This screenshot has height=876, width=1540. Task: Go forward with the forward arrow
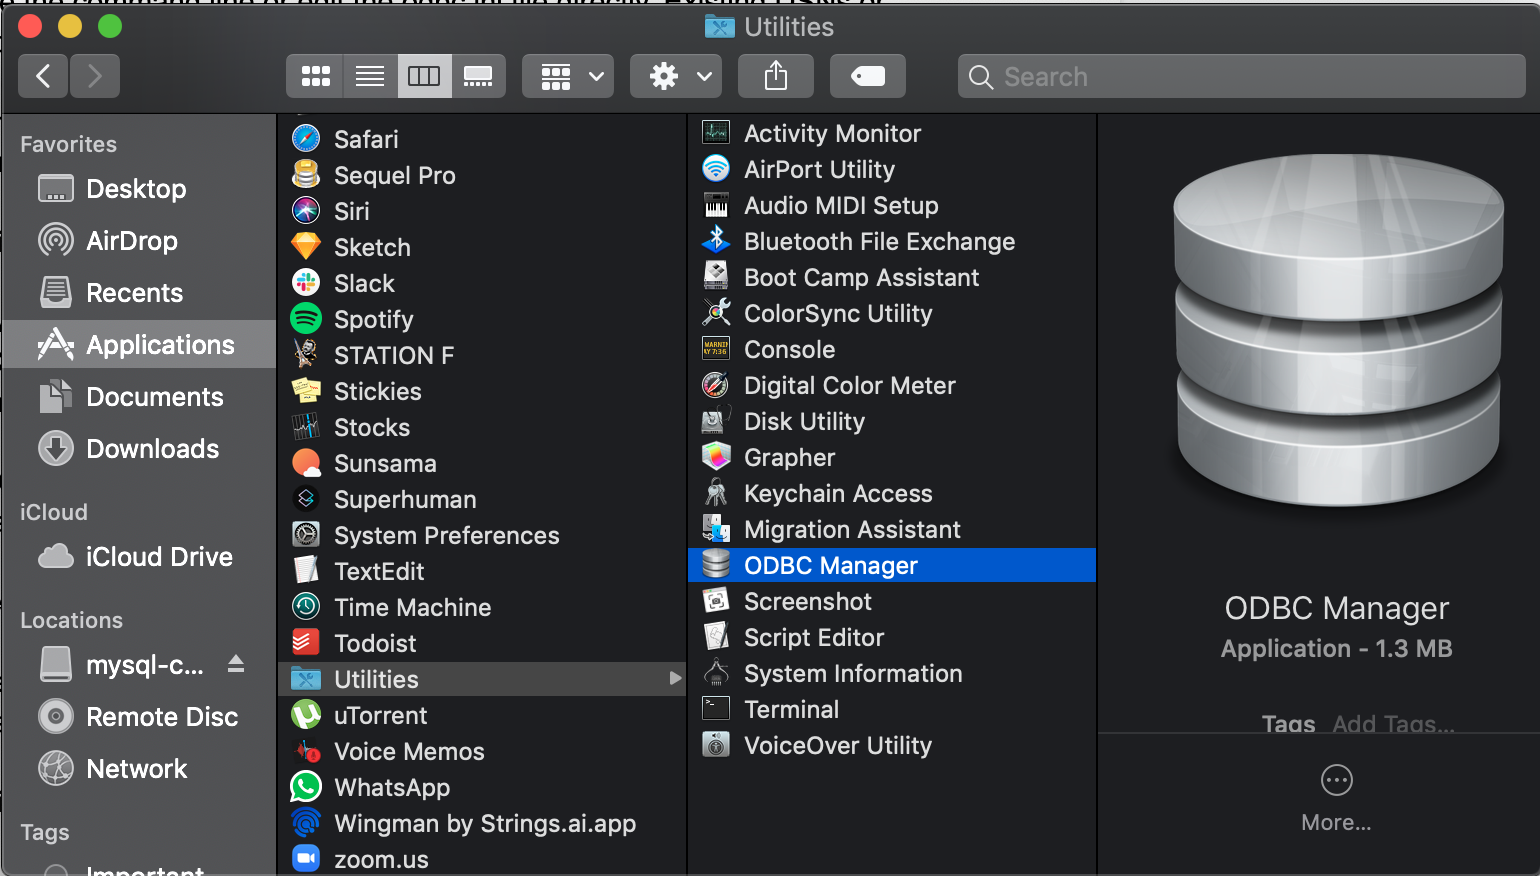tap(95, 76)
